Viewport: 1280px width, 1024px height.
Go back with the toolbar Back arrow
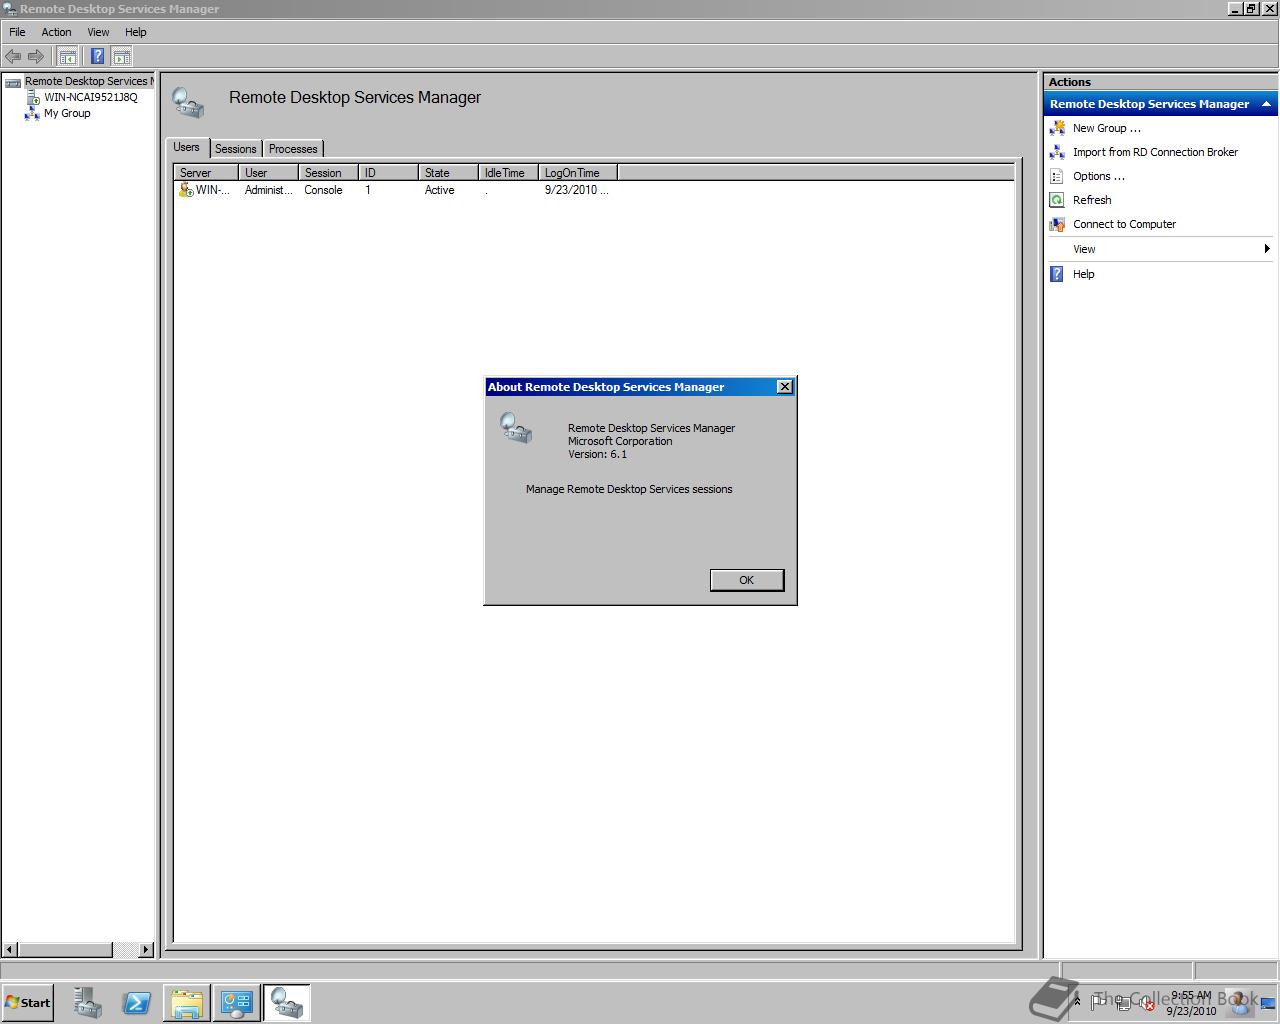[13, 56]
